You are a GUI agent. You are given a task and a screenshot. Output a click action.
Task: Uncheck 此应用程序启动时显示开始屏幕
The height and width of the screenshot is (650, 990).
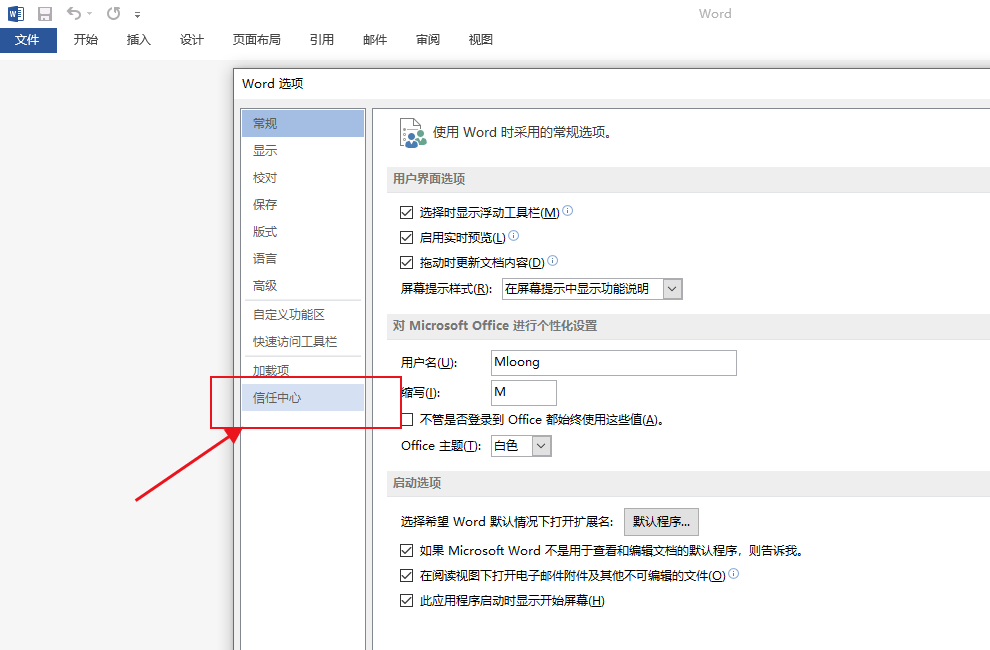click(406, 600)
